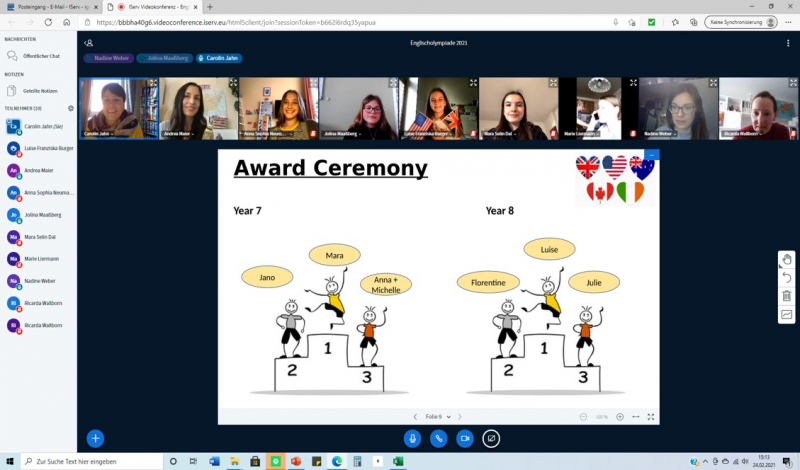Turn on multi-user whiteboard mode
800x470 pixels.
(x=787, y=315)
